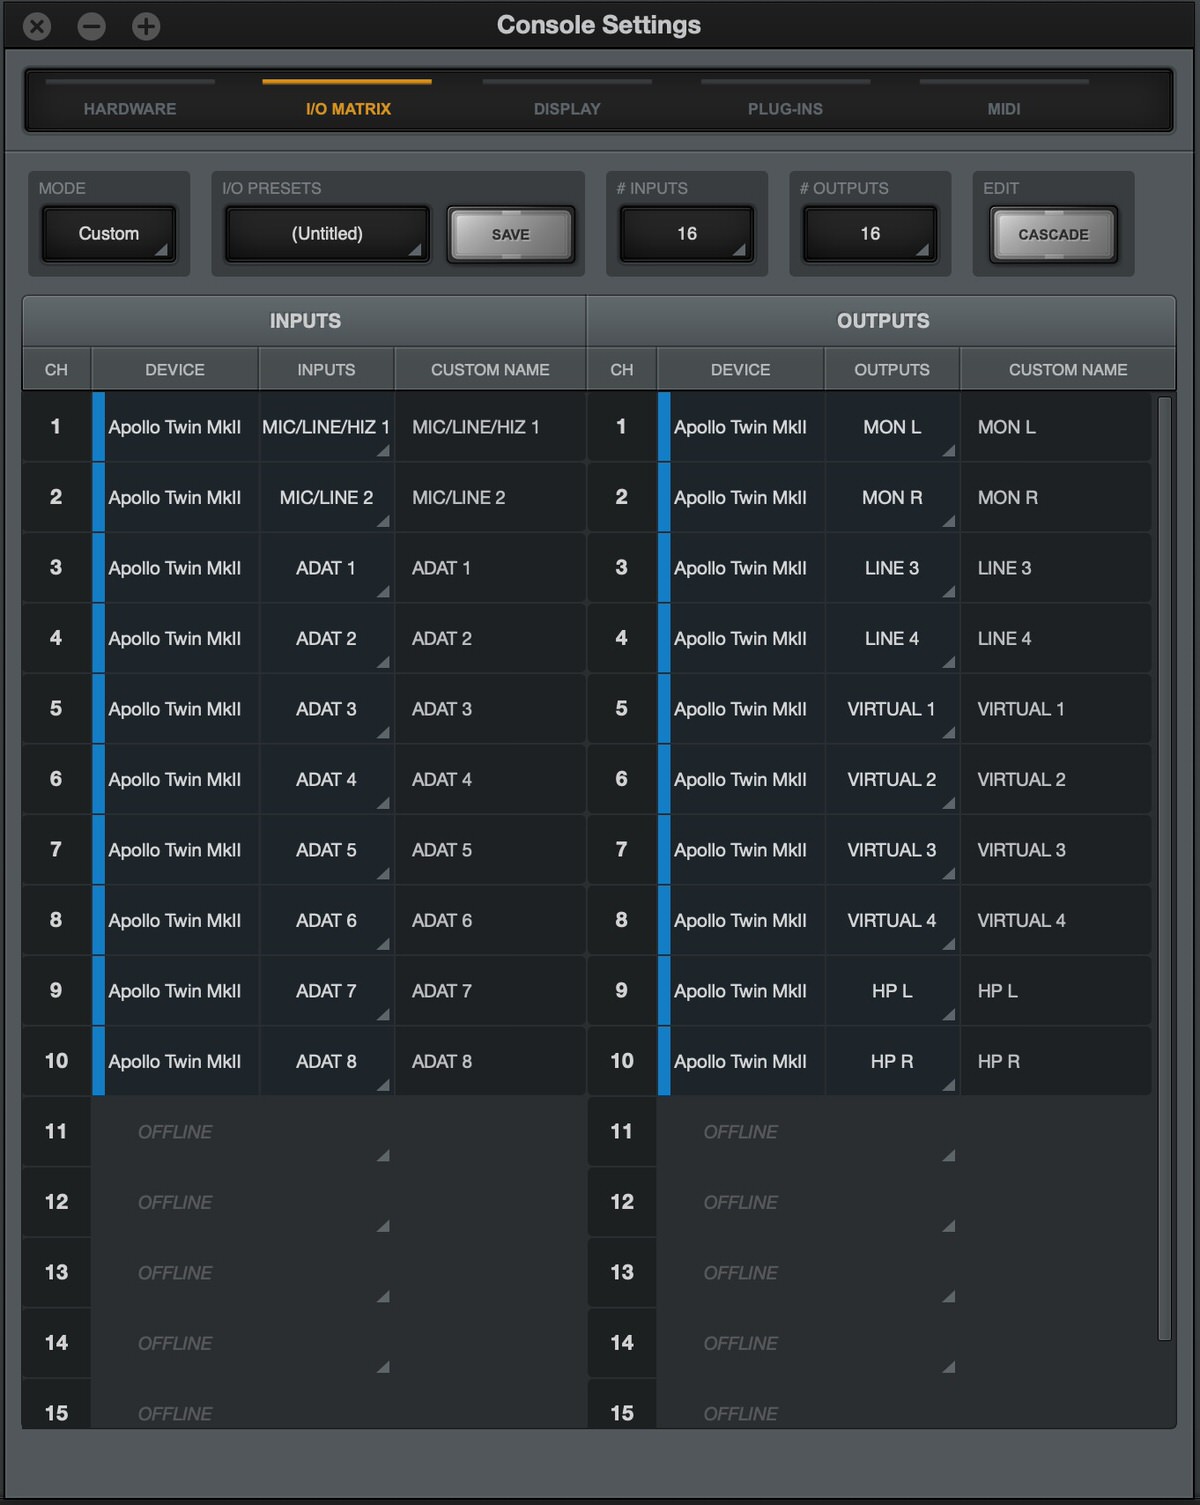Open the ADAT 5 input selector
The width and height of the screenshot is (1200, 1505).
(x=326, y=850)
